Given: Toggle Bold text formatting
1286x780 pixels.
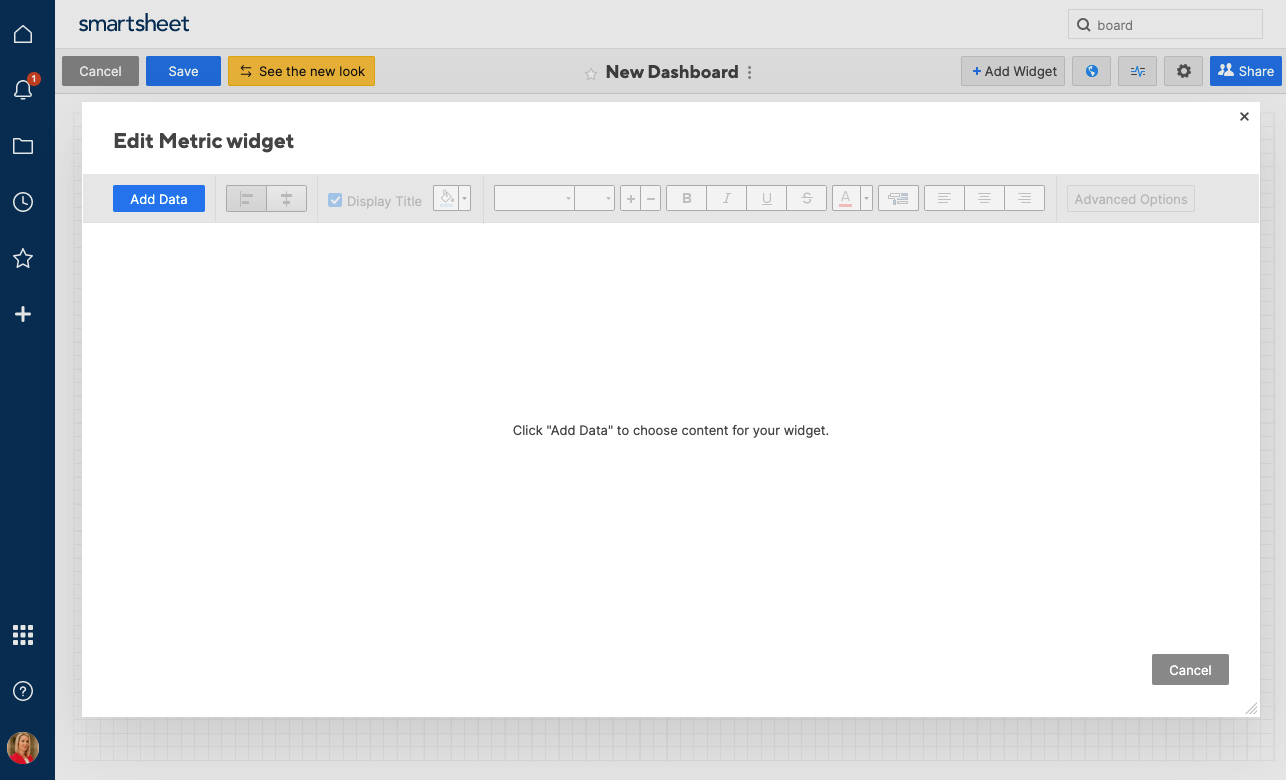Looking at the screenshot, I should tap(686, 199).
